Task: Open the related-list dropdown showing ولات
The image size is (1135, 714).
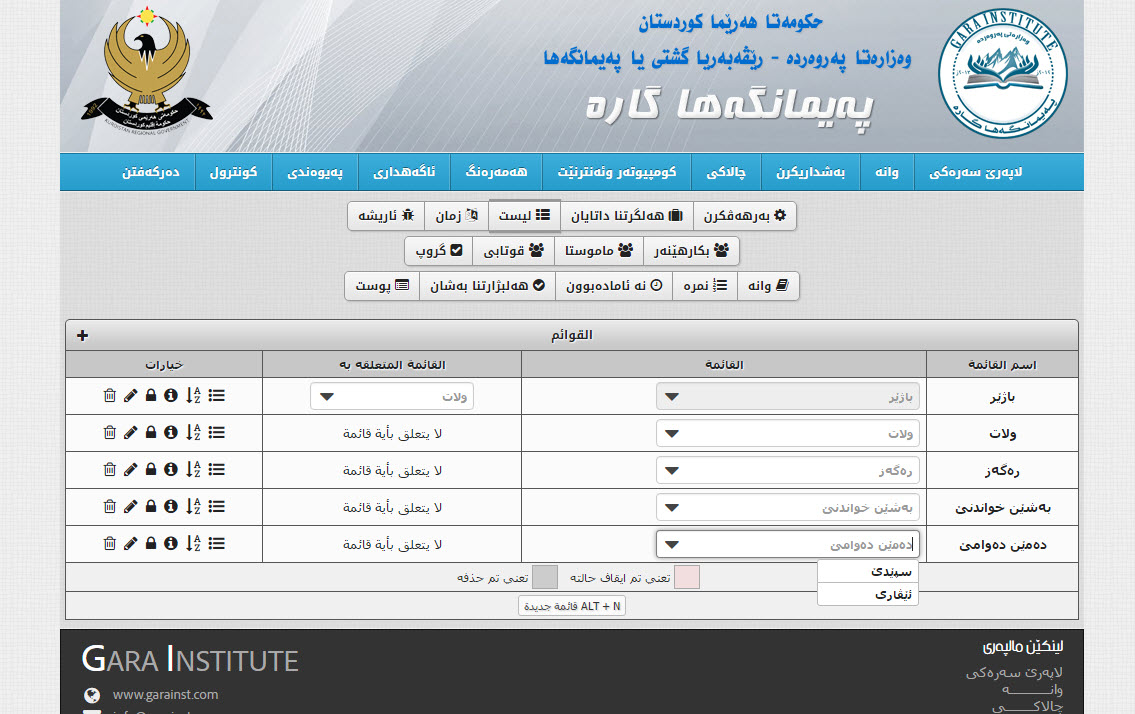Action: point(392,397)
